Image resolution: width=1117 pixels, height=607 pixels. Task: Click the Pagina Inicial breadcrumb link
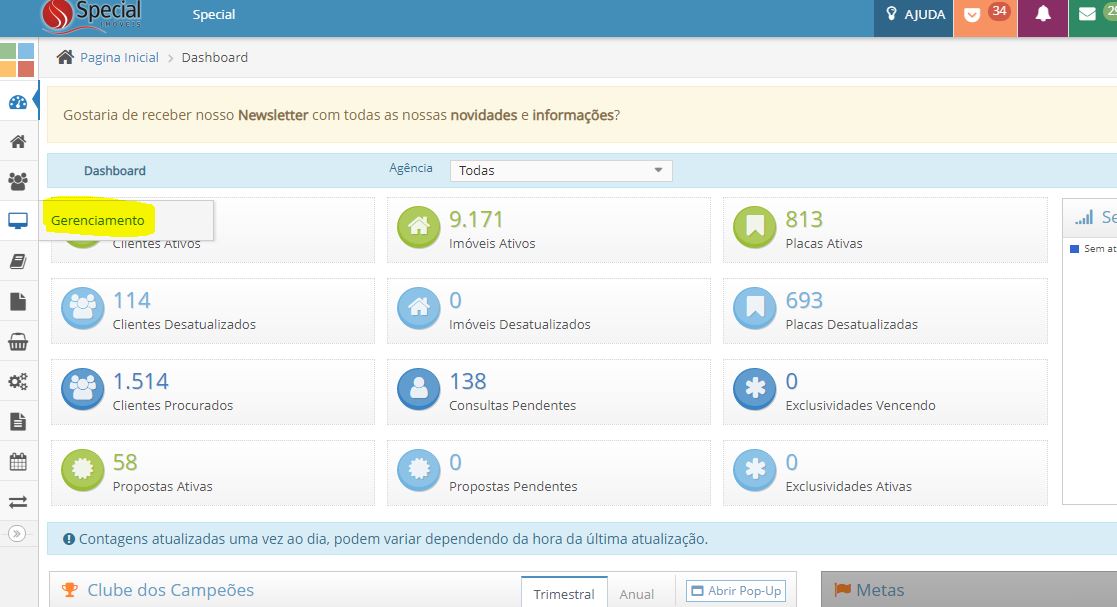[x=119, y=58]
